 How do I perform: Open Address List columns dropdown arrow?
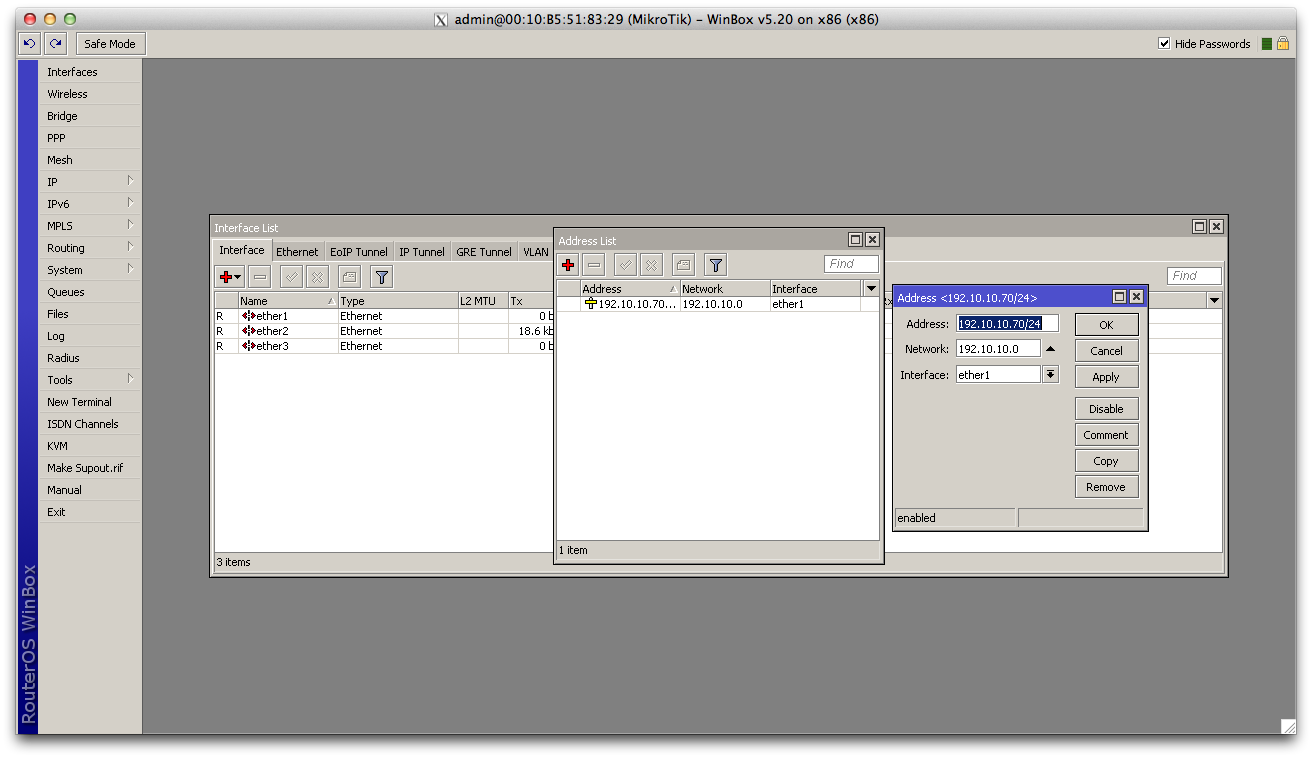point(871,289)
